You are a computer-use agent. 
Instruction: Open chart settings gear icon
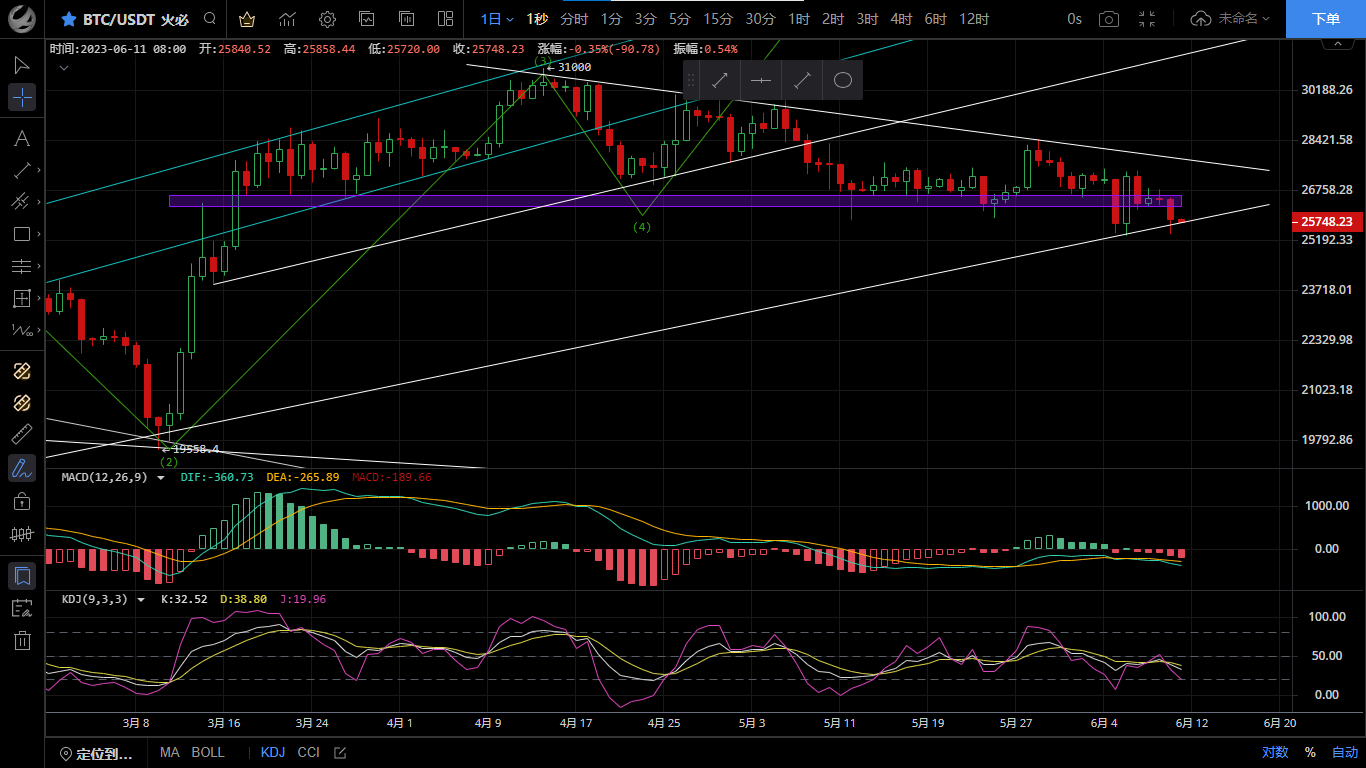pyautogui.click(x=327, y=19)
